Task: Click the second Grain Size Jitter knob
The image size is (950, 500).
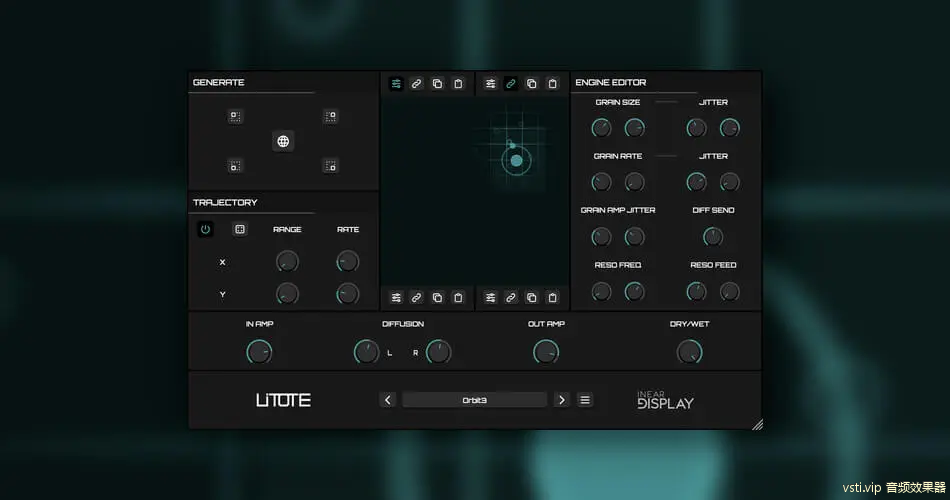Action: coord(729,128)
